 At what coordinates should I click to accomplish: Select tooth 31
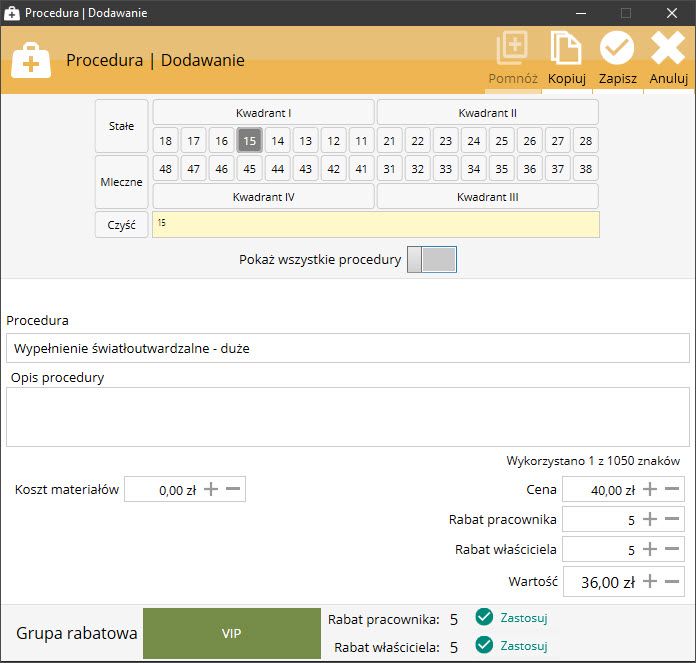[389, 169]
